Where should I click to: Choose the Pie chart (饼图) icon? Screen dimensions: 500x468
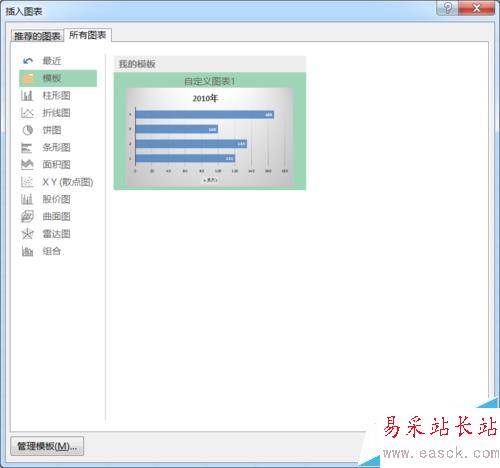pyautogui.click(x=28, y=130)
